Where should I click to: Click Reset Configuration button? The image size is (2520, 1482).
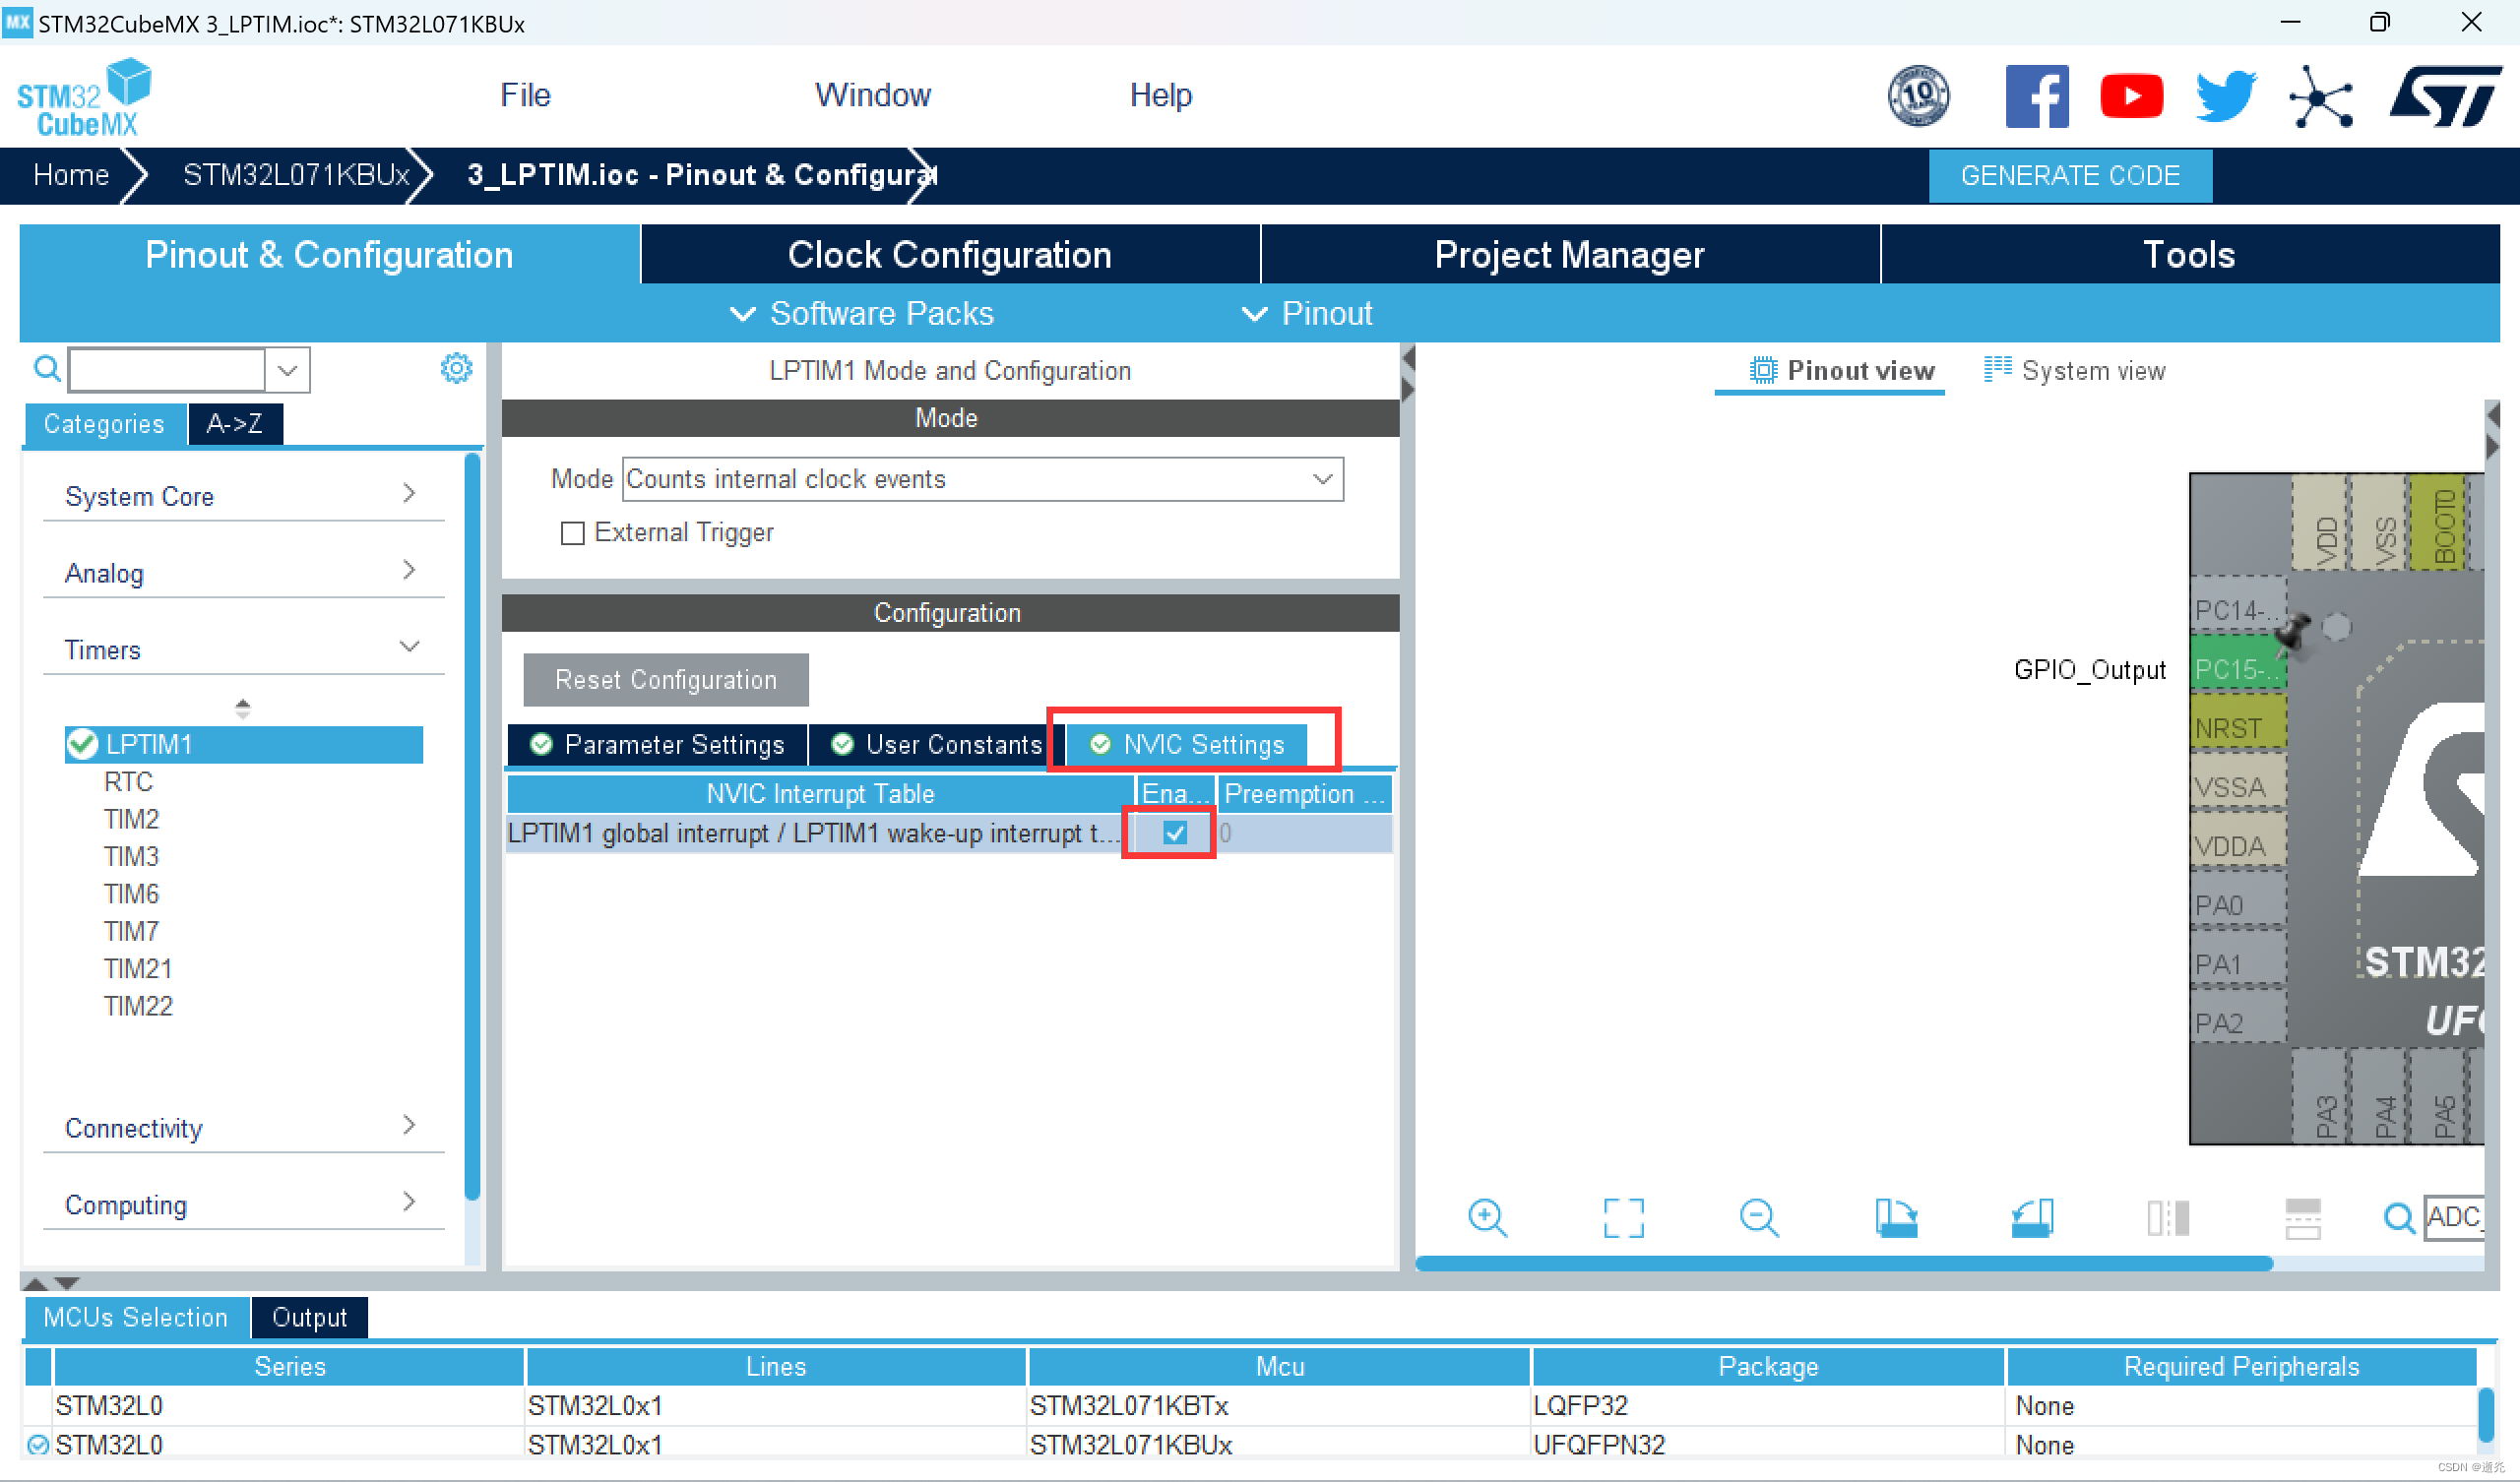point(665,680)
